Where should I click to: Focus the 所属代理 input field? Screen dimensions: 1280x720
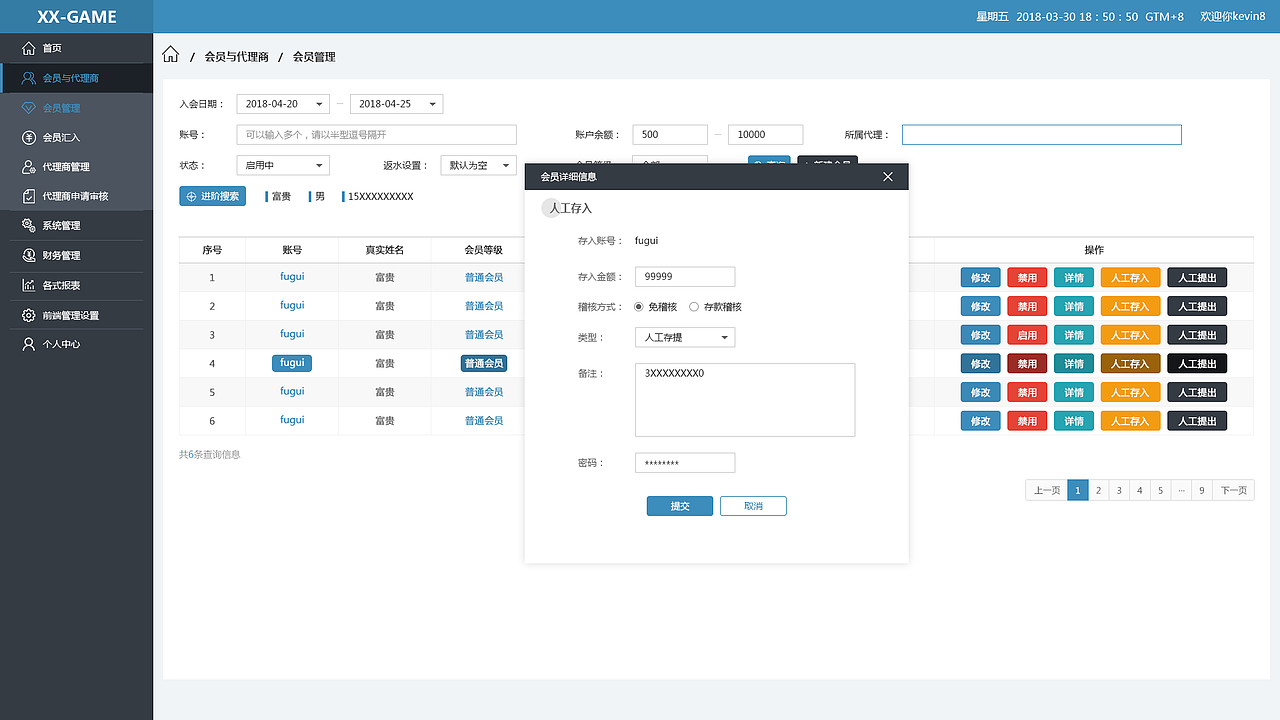1042,135
